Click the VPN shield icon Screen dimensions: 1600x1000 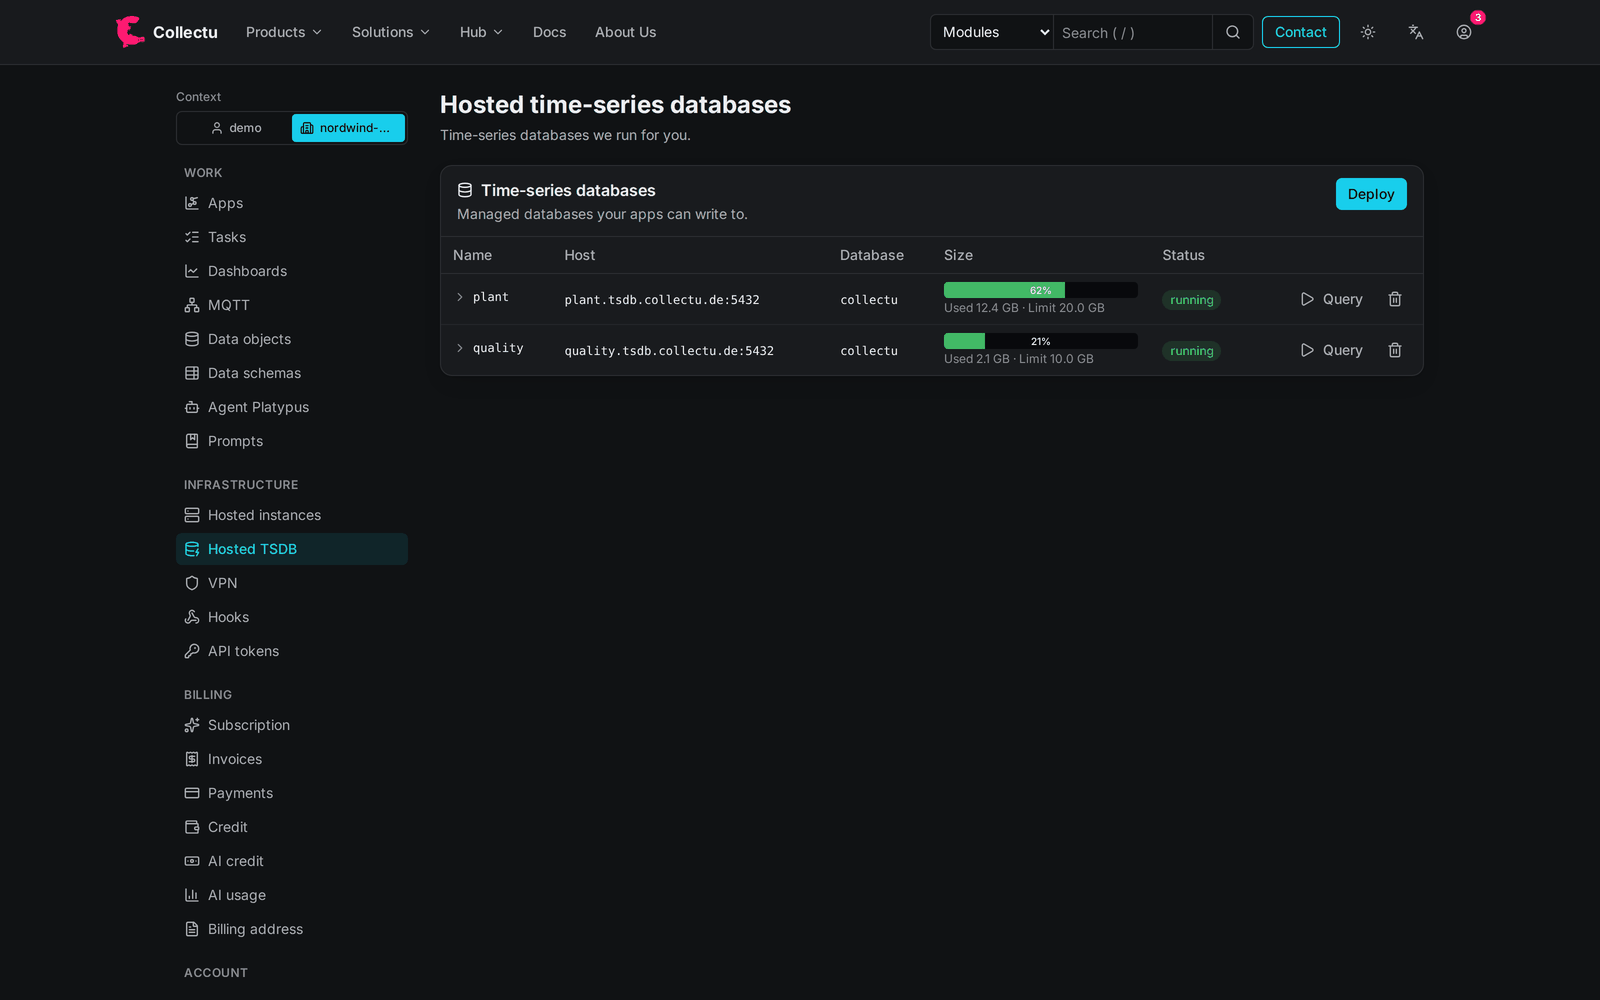(192, 583)
